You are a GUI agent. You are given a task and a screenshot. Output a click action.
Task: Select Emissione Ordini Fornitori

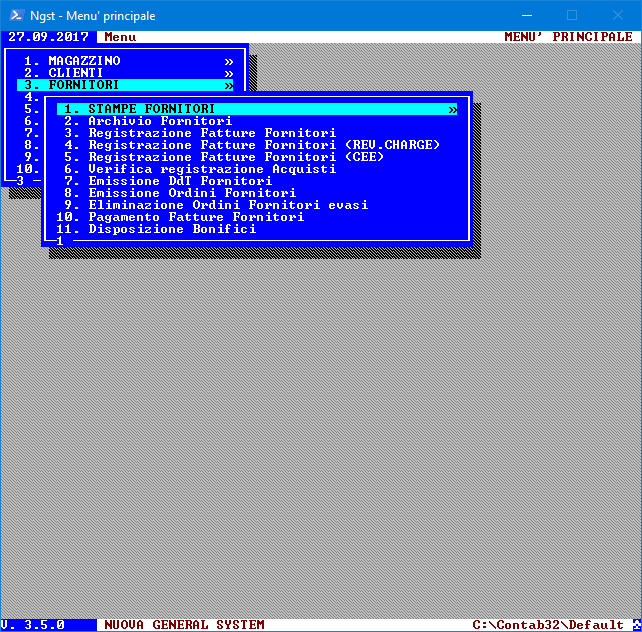pos(192,193)
